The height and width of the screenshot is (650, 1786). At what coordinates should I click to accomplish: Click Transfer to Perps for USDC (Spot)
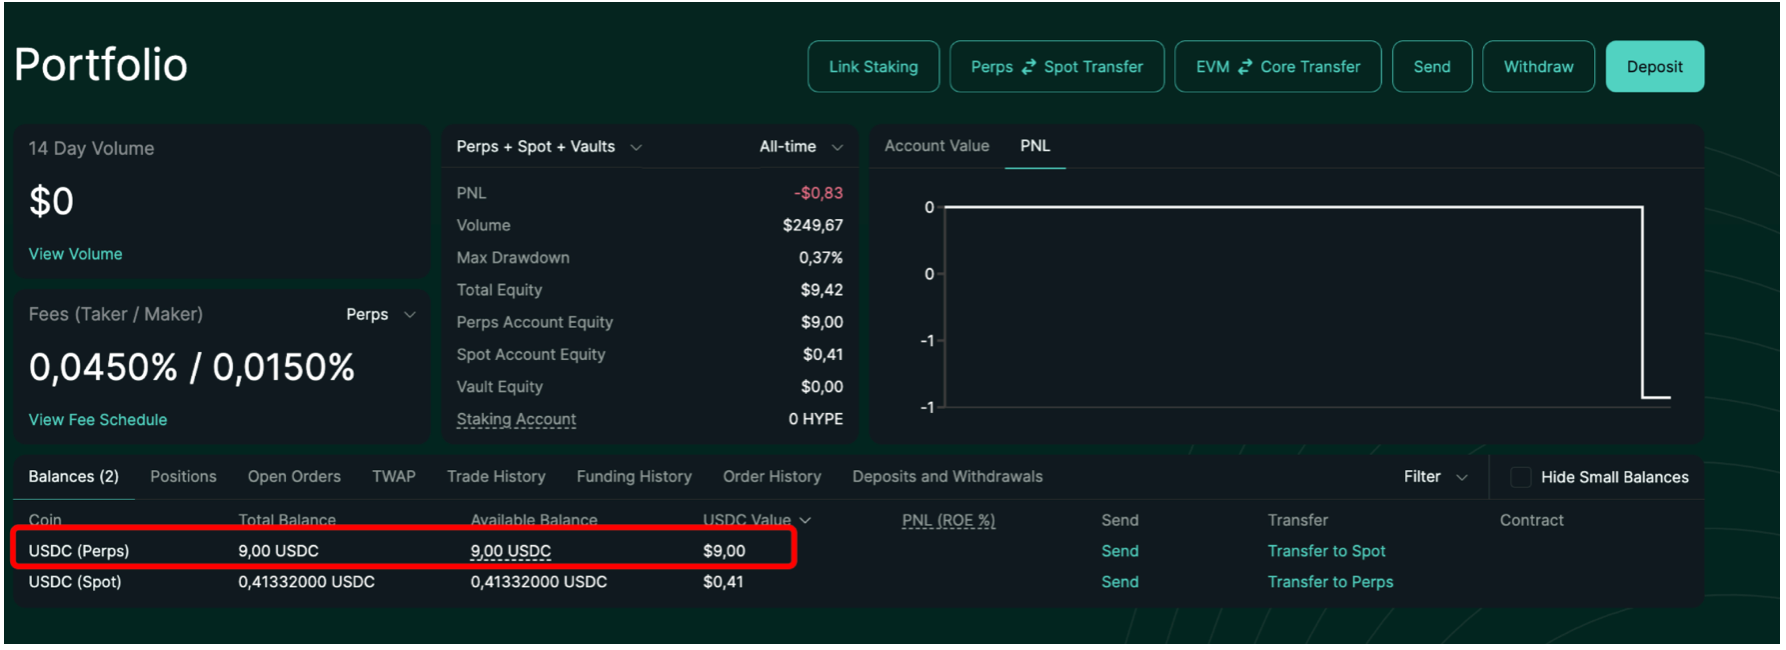(1330, 582)
